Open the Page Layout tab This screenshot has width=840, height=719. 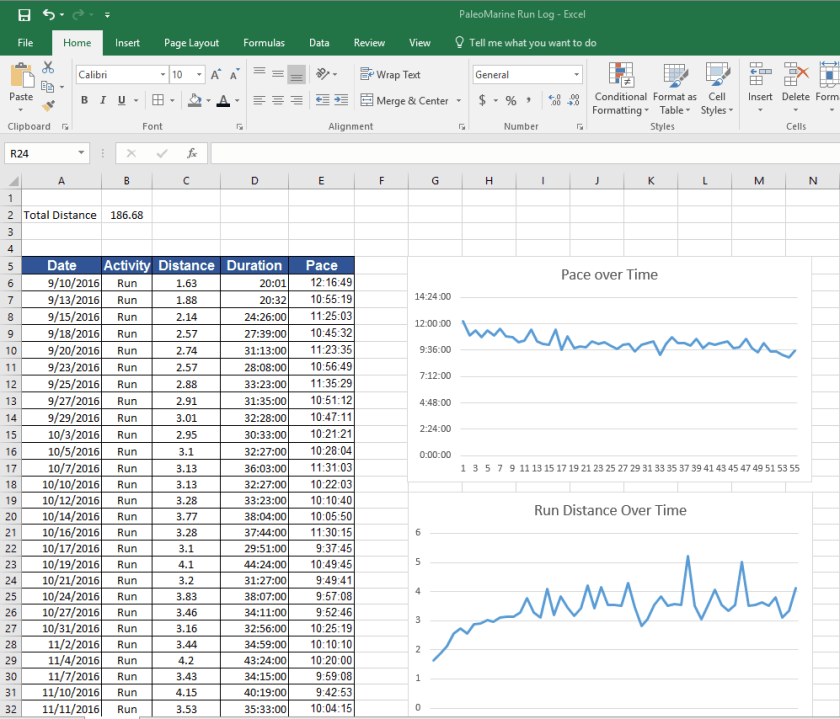pyautogui.click(x=191, y=43)
